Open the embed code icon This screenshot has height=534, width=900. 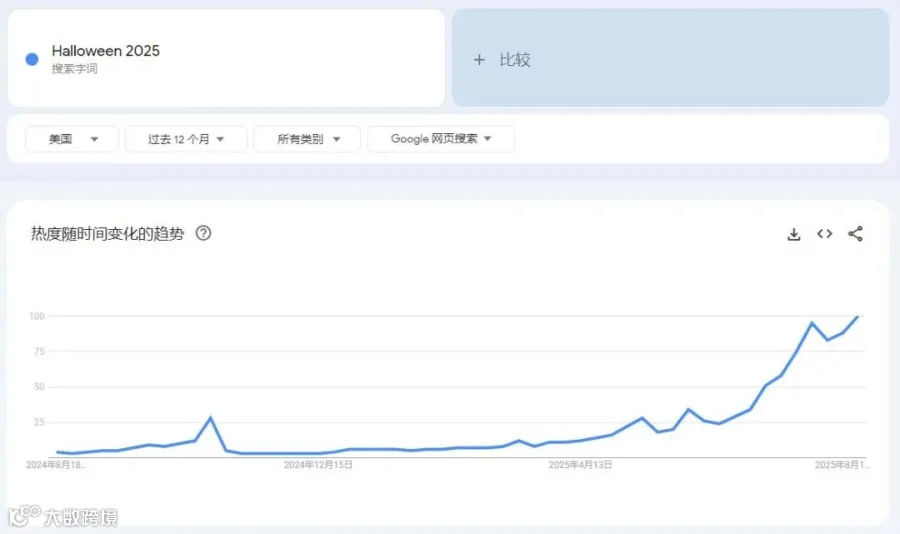[x=825, y=234]
